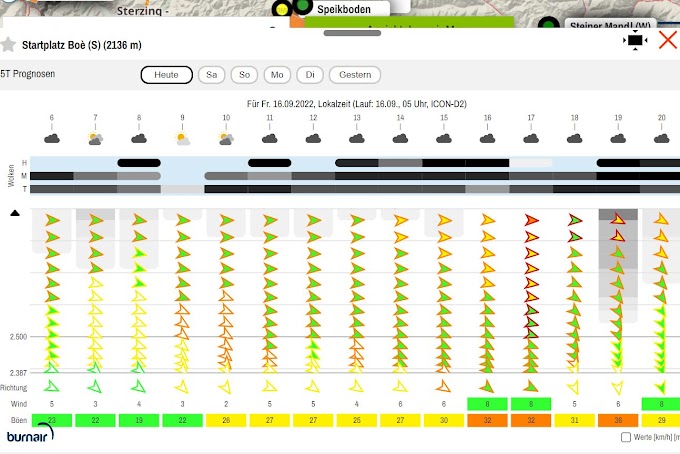Close the forecast panel with red X

[x=668, y=40]
